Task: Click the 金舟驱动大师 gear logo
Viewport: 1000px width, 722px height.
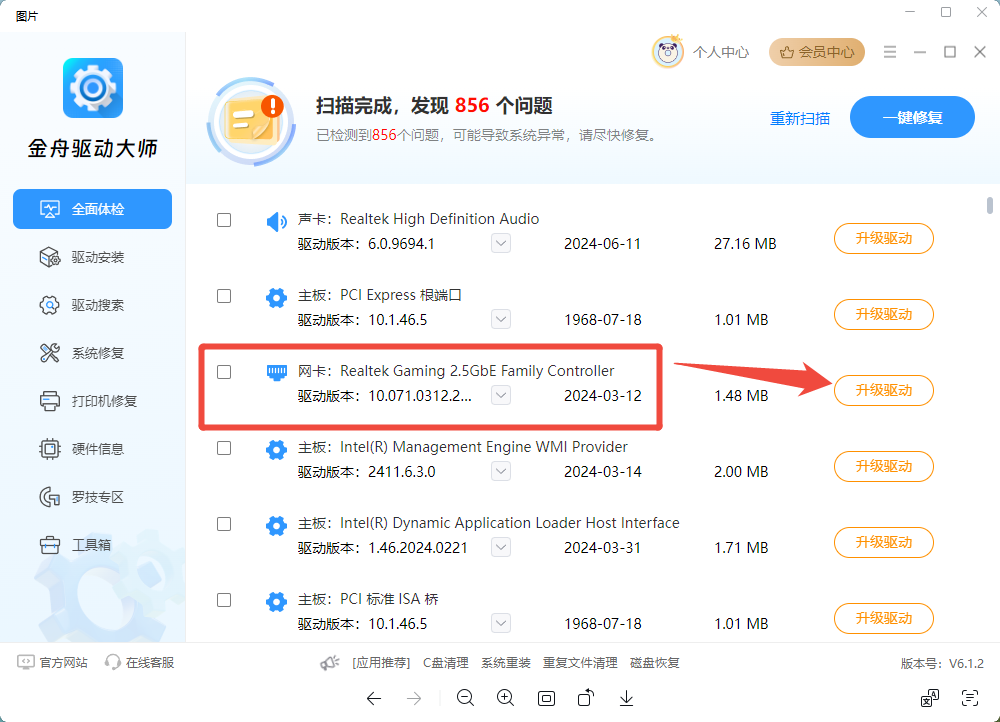Action: tap(93, 88)
